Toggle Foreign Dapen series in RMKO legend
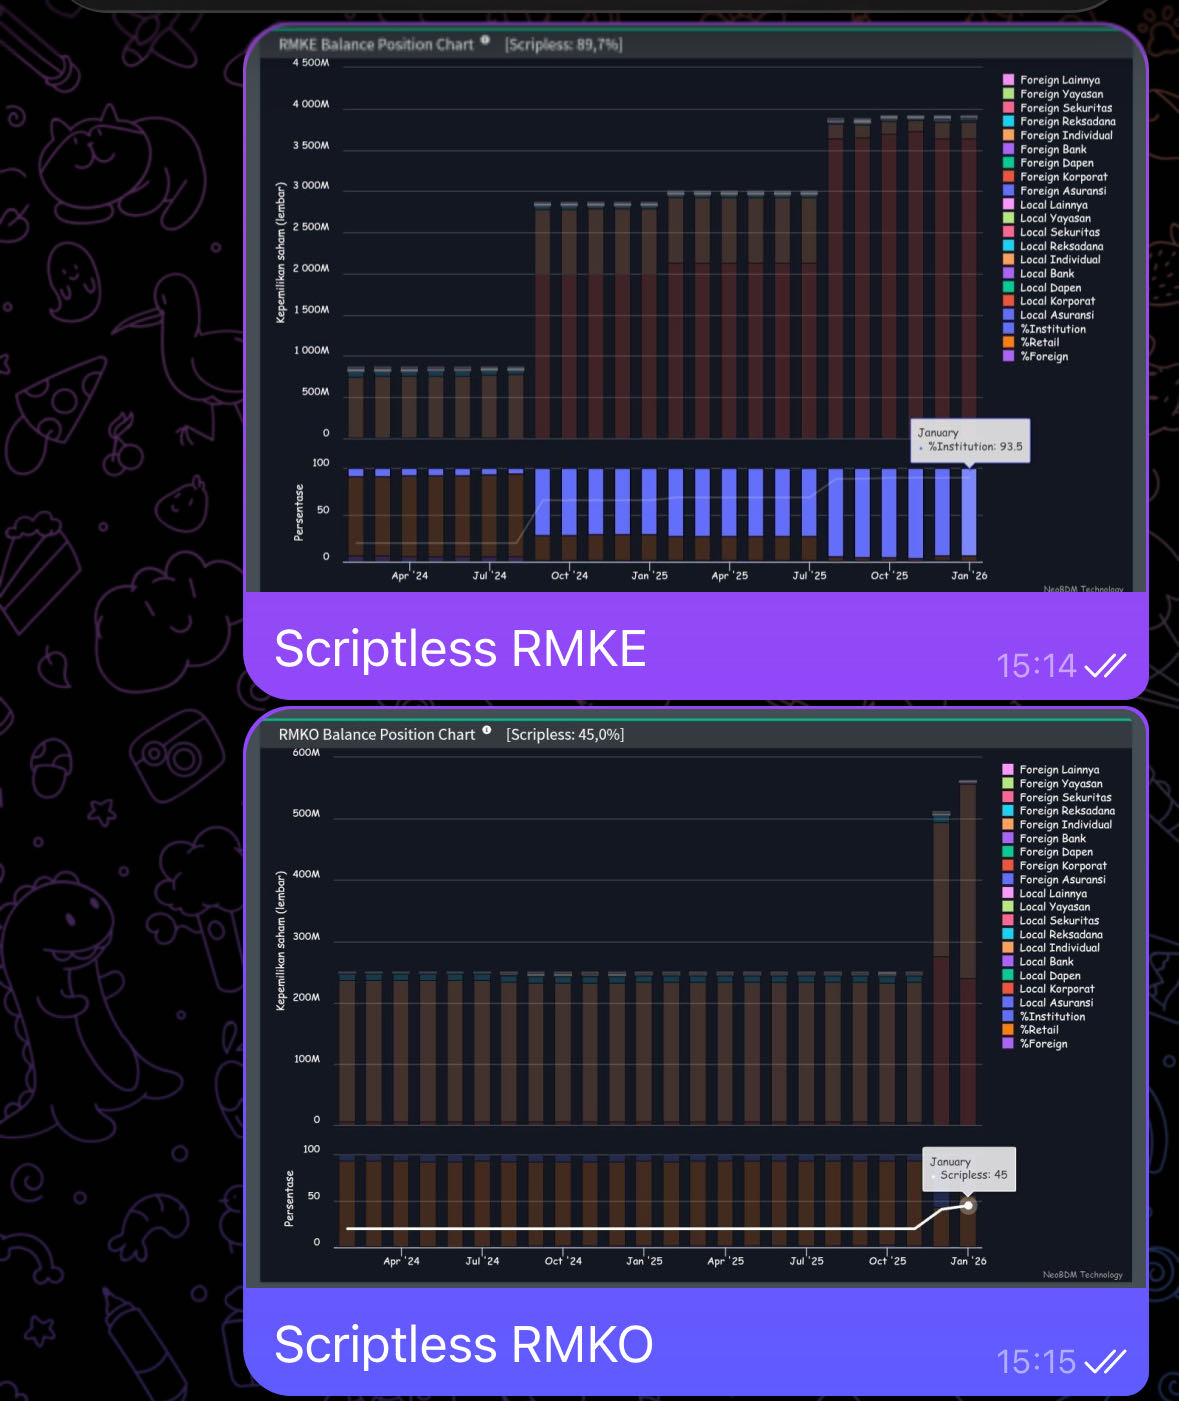 1048,852
